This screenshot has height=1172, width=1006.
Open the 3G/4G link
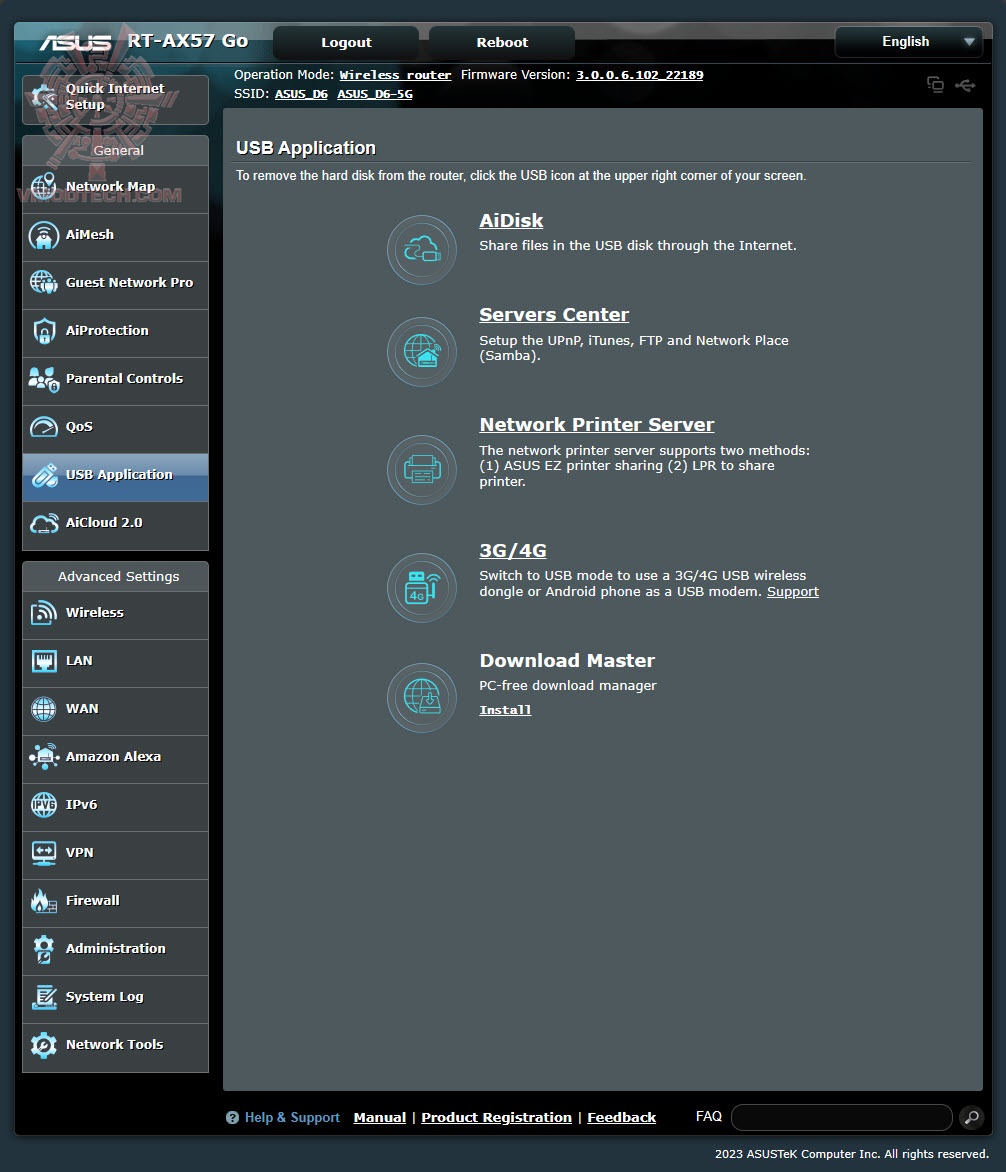click(x=513, y=551)
